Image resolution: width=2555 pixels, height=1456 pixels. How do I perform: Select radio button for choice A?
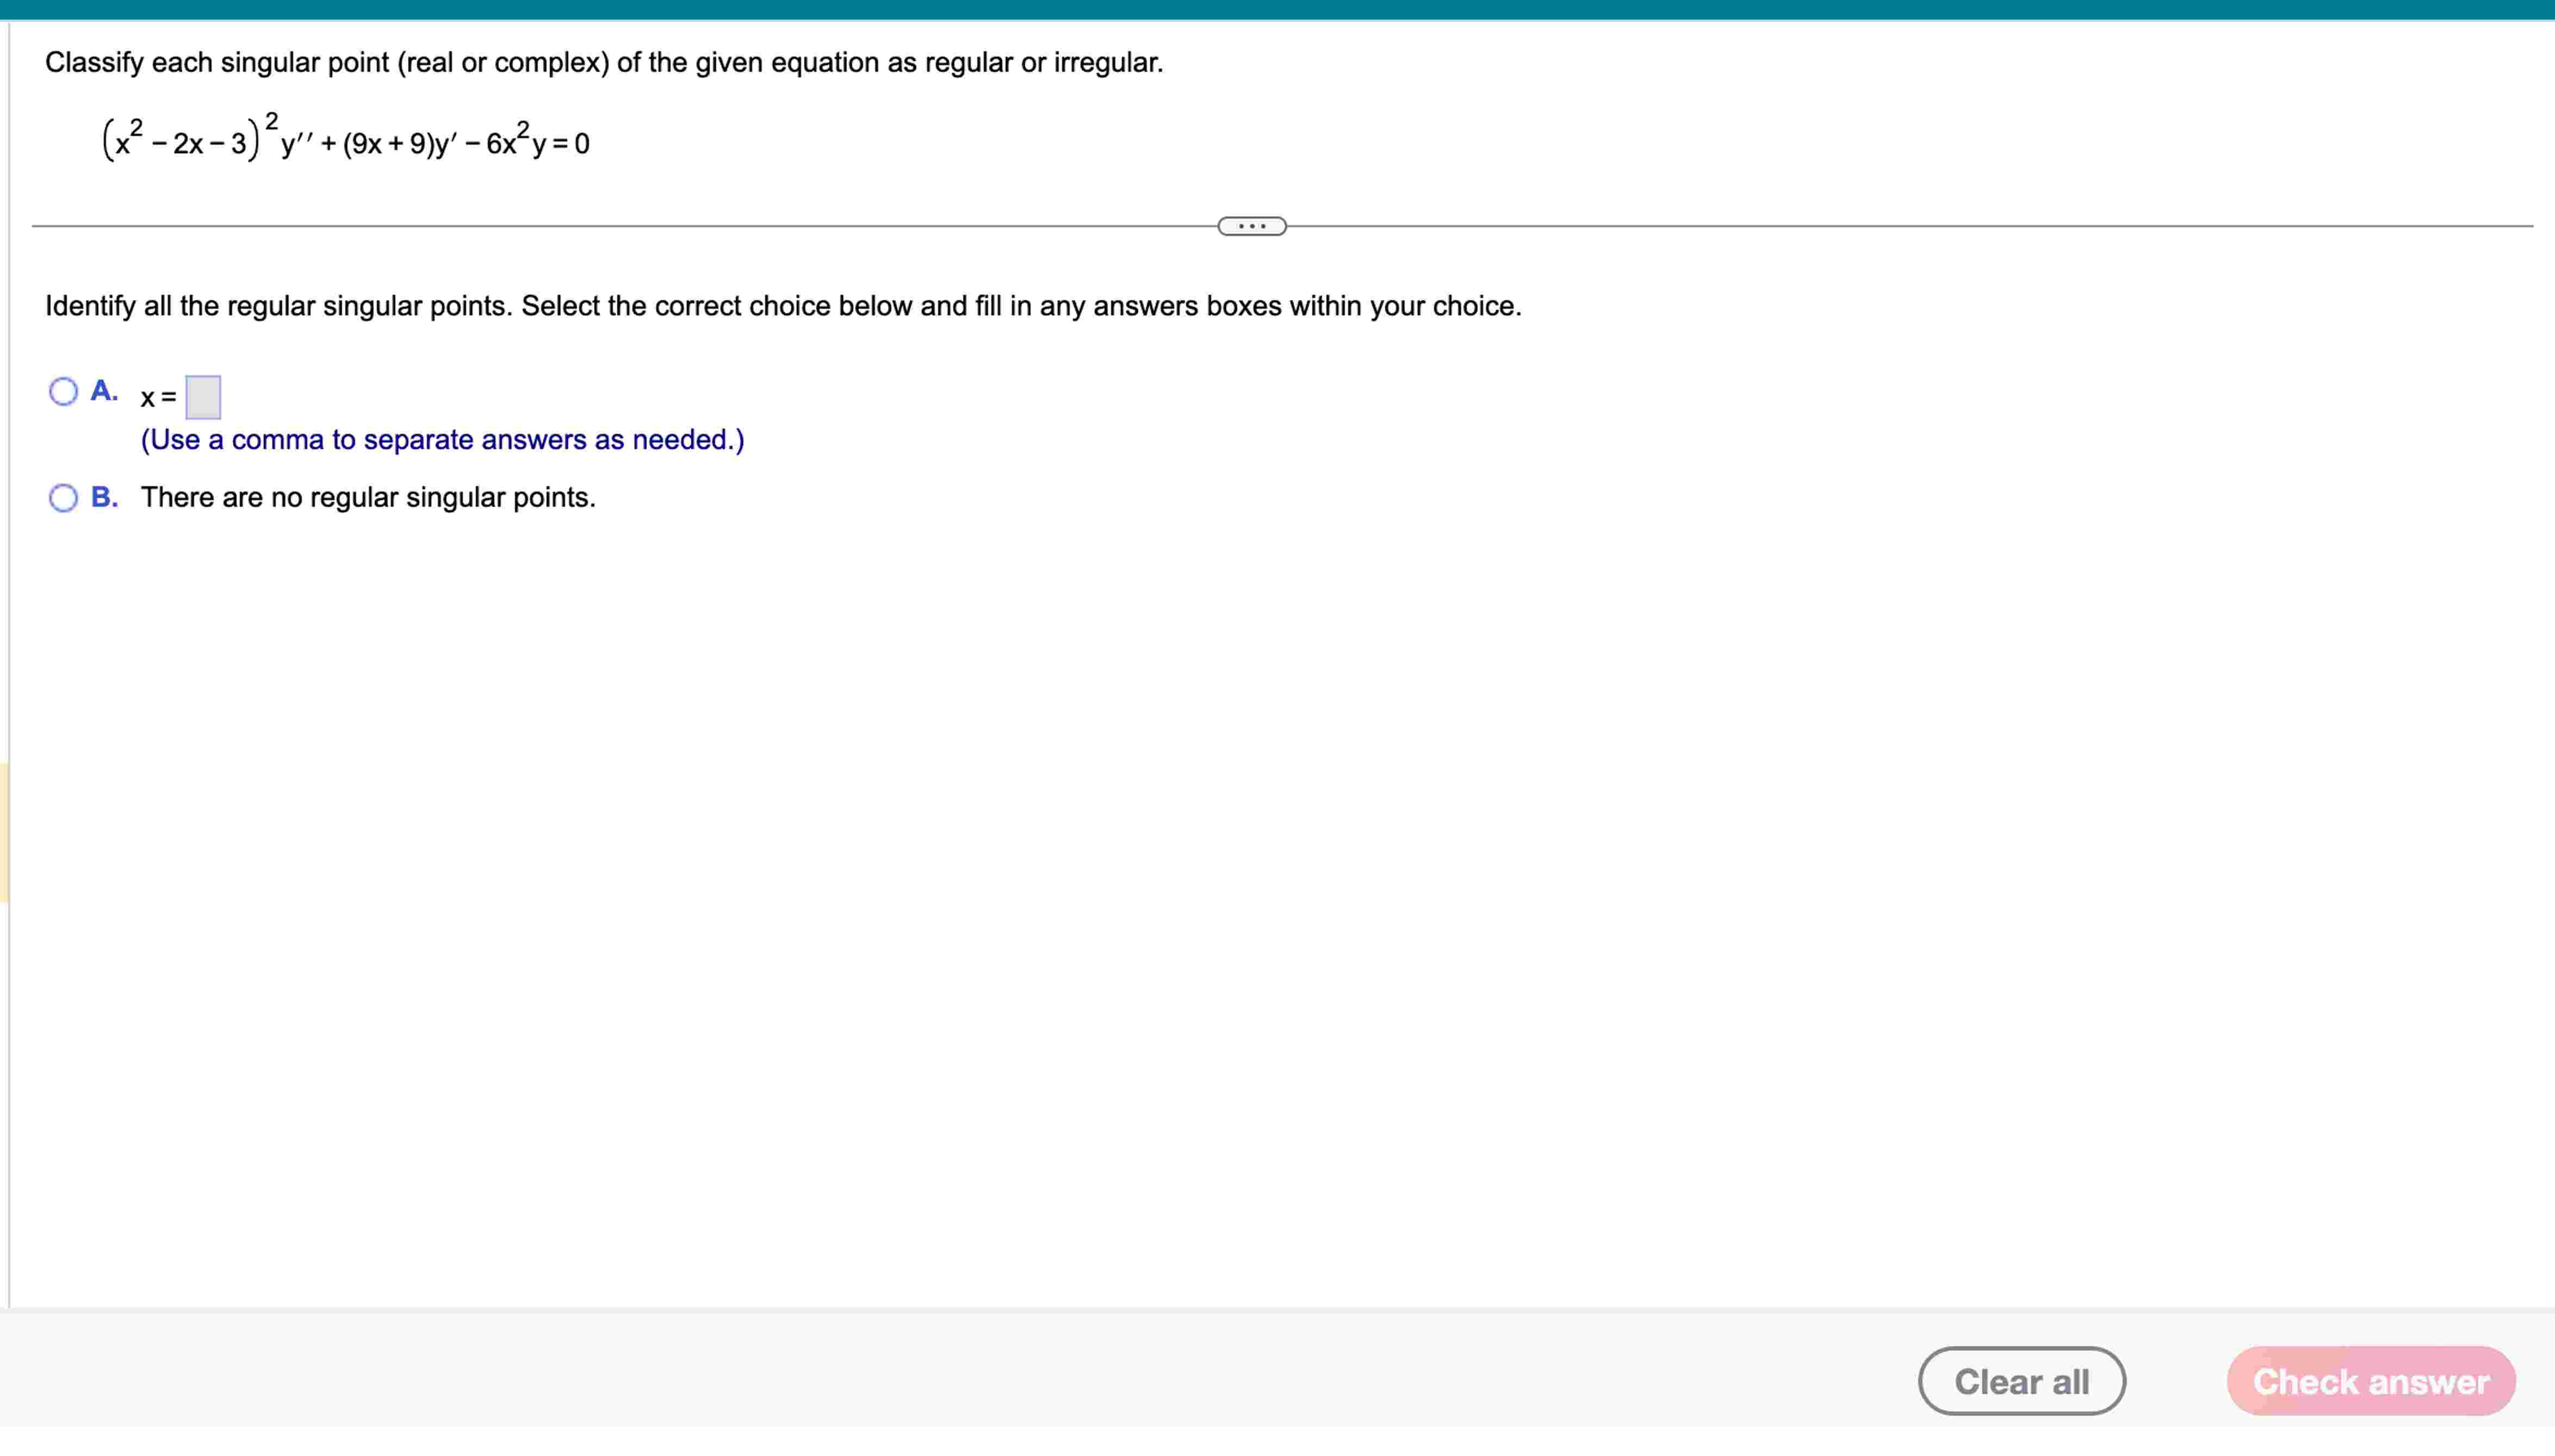(63, 391)
